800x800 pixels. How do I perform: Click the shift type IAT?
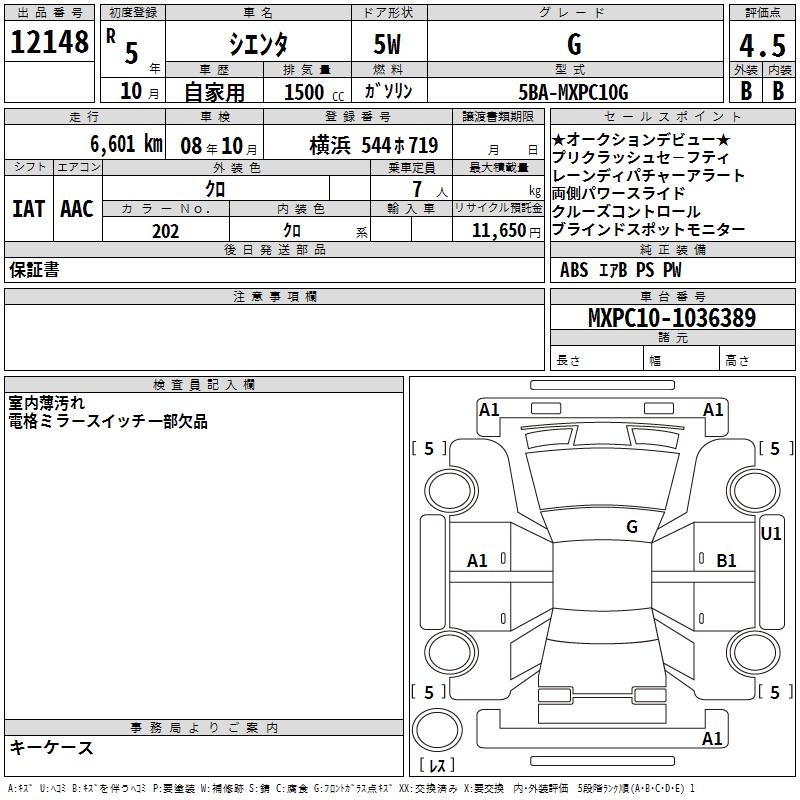29,209
